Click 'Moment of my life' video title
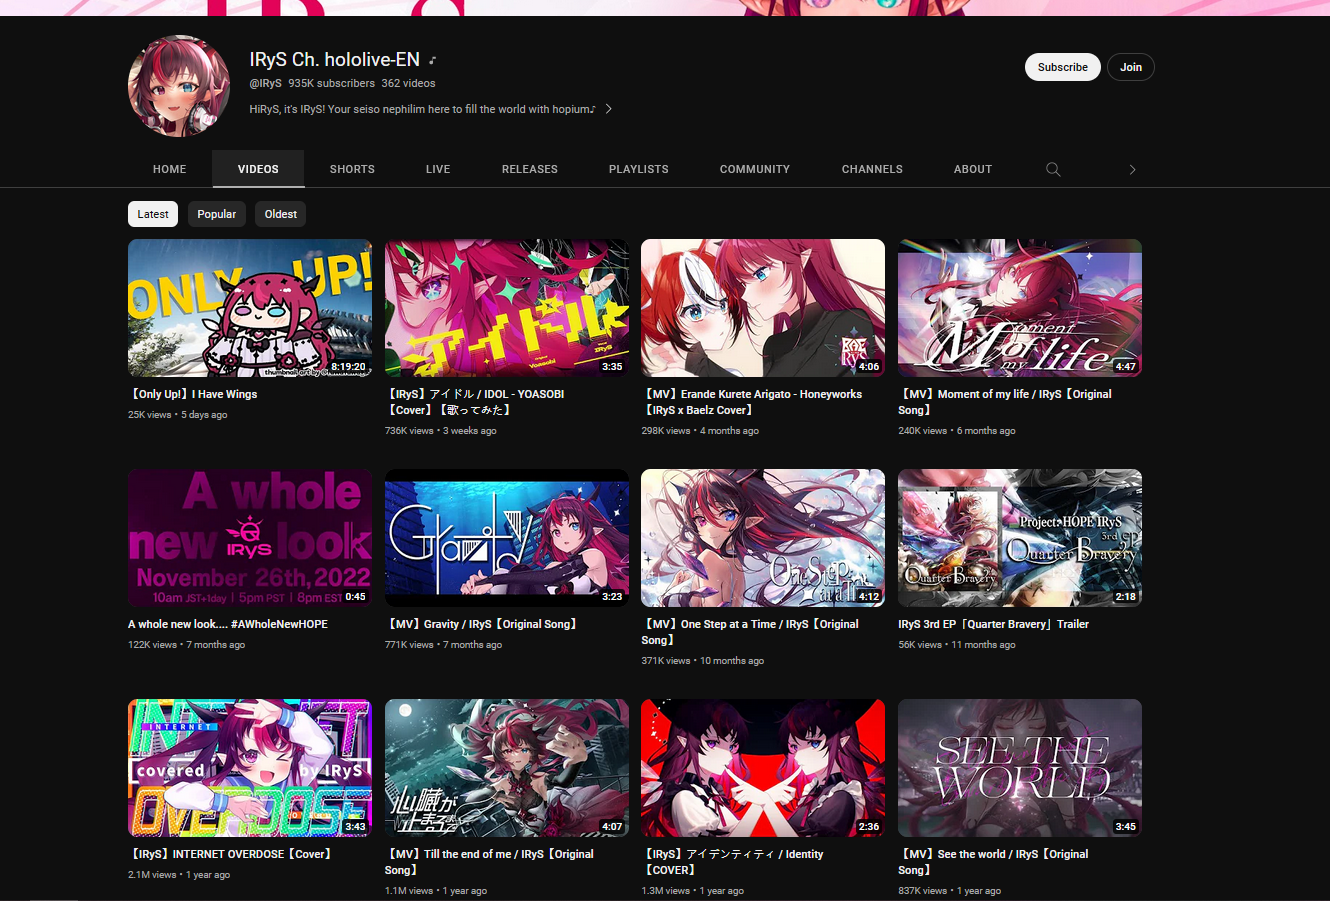 pos(1005,402)
